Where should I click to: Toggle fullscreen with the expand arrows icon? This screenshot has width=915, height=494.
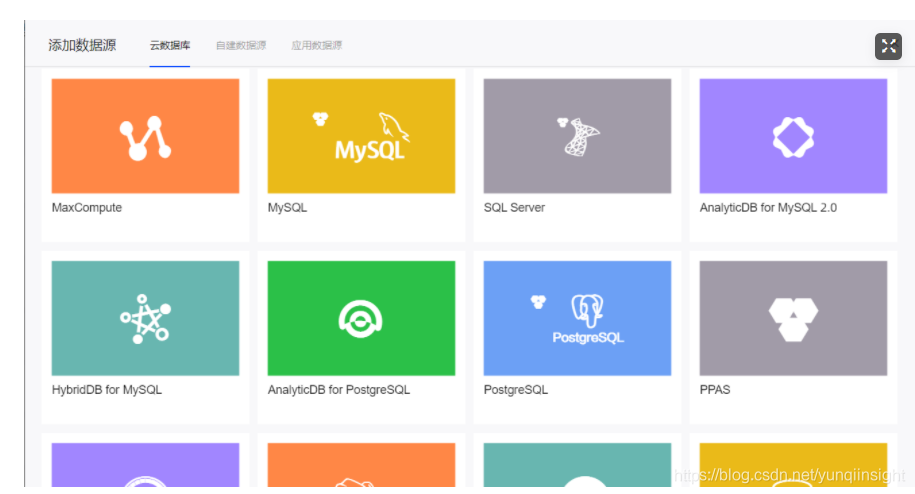(888, 46)
